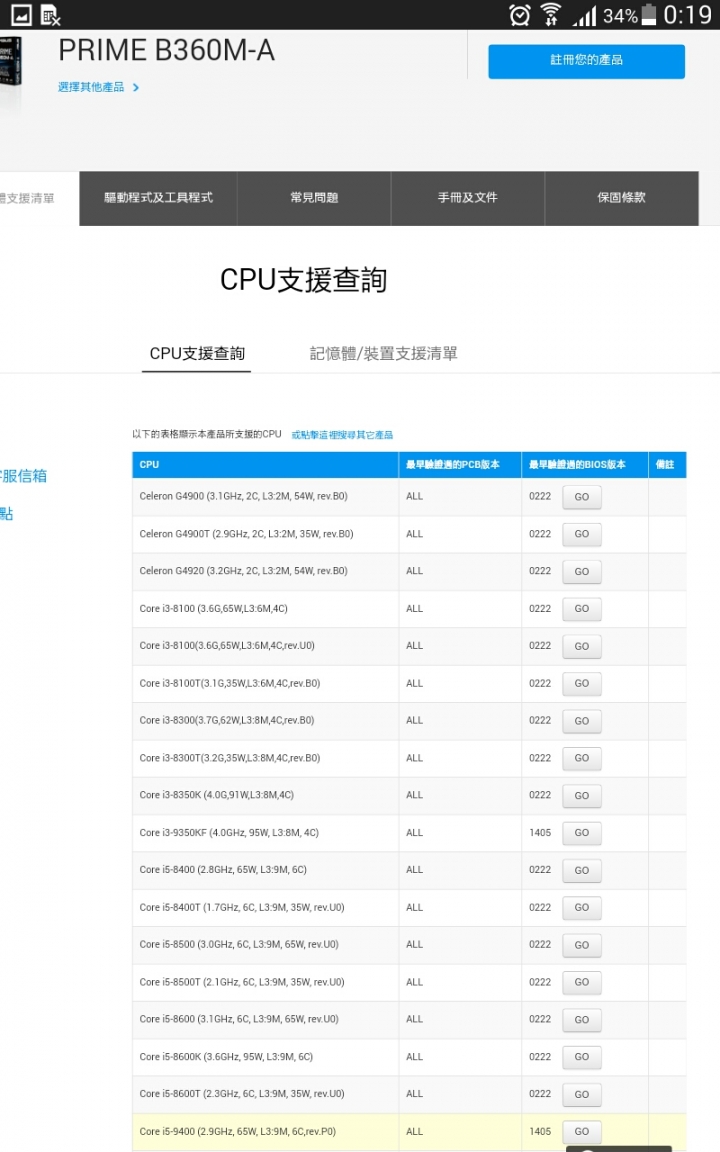Open the 或點擊這裡搜尋其它產品 link
This screenshot has width=720, height=1152.
click(x=342, y=435)
